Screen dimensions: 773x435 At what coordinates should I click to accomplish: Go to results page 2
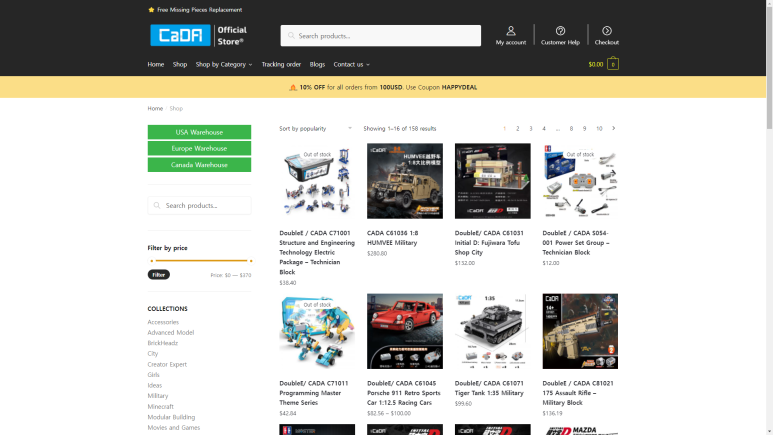(518, 128)
